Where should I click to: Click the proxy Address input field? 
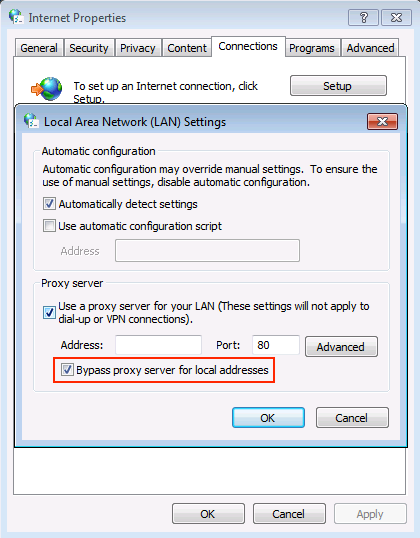click(x=158, y=345)
